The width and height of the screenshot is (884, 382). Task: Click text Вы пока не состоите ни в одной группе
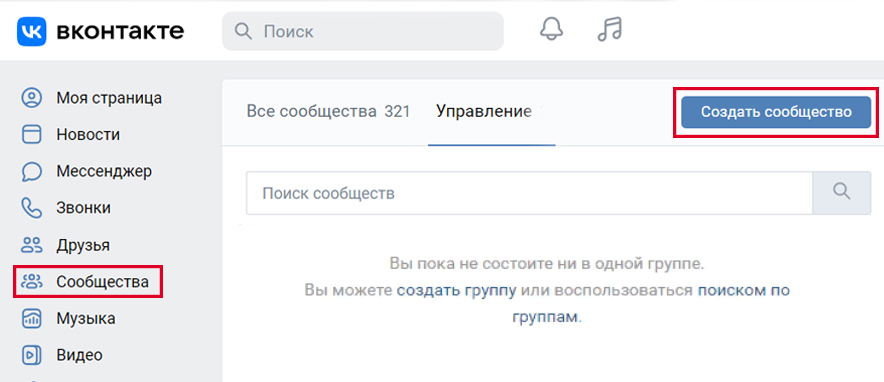click(547, 263)
